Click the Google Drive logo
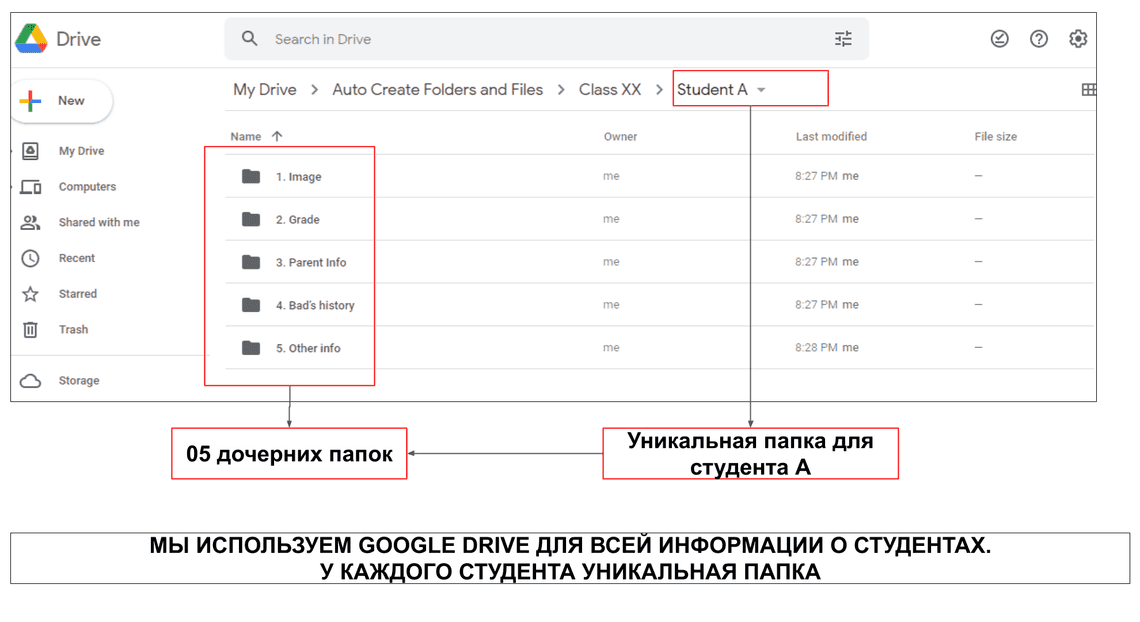This screenshot has width=1140, height=622. pyautogui.click(x=31, y=39)
